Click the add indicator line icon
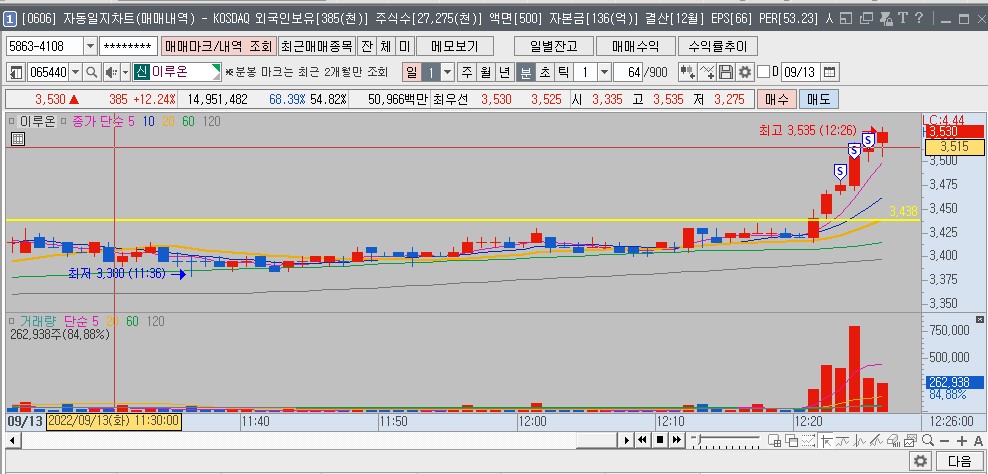This screenshot has height=474, width=988. pyautogui.click(x=707, y=72)
